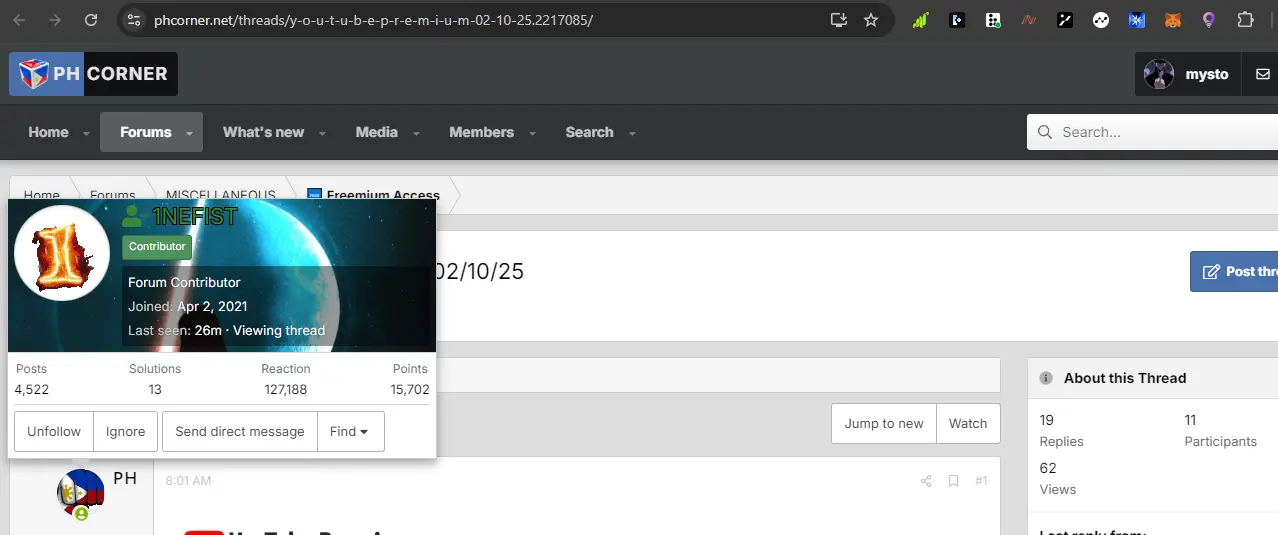Open the Find dropdown in member popup
Screen dimensions: 1278x535
tap(350, 431)
